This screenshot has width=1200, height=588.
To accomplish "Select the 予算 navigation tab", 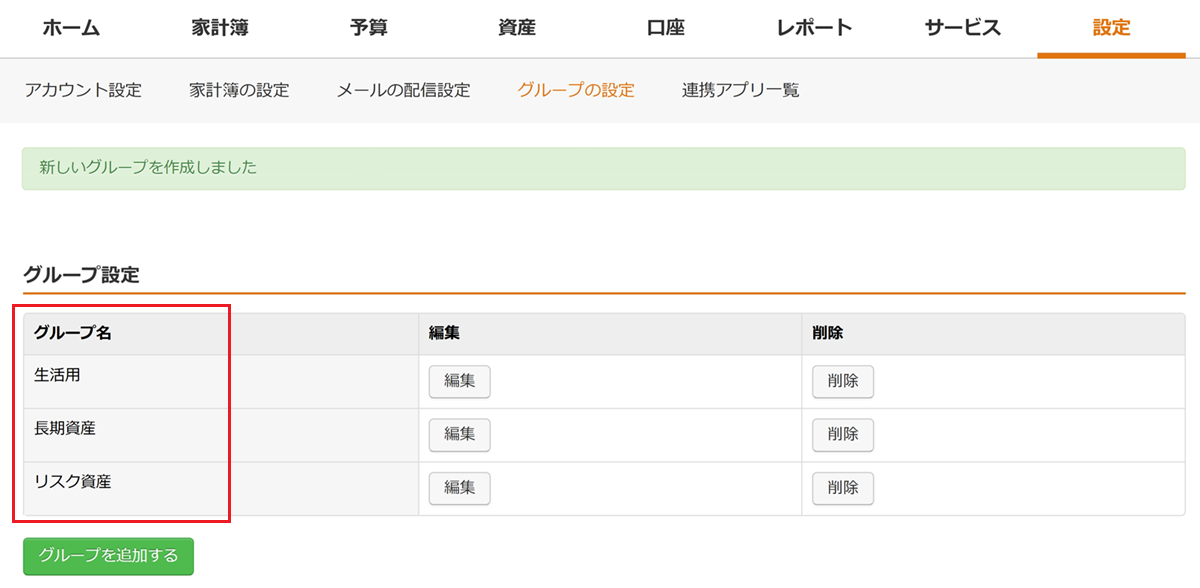I will [x=369, y=28].
